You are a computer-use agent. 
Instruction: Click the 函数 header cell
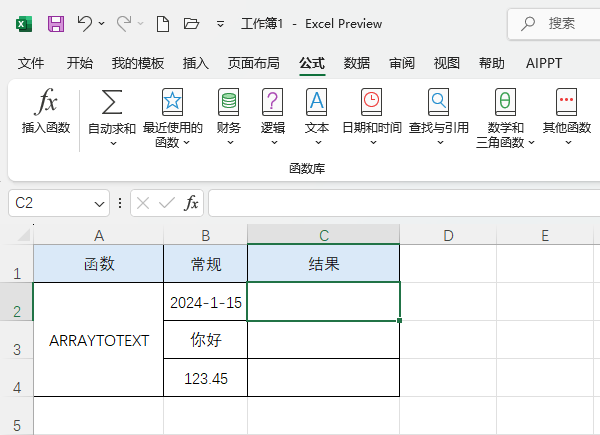coord(99,264)
